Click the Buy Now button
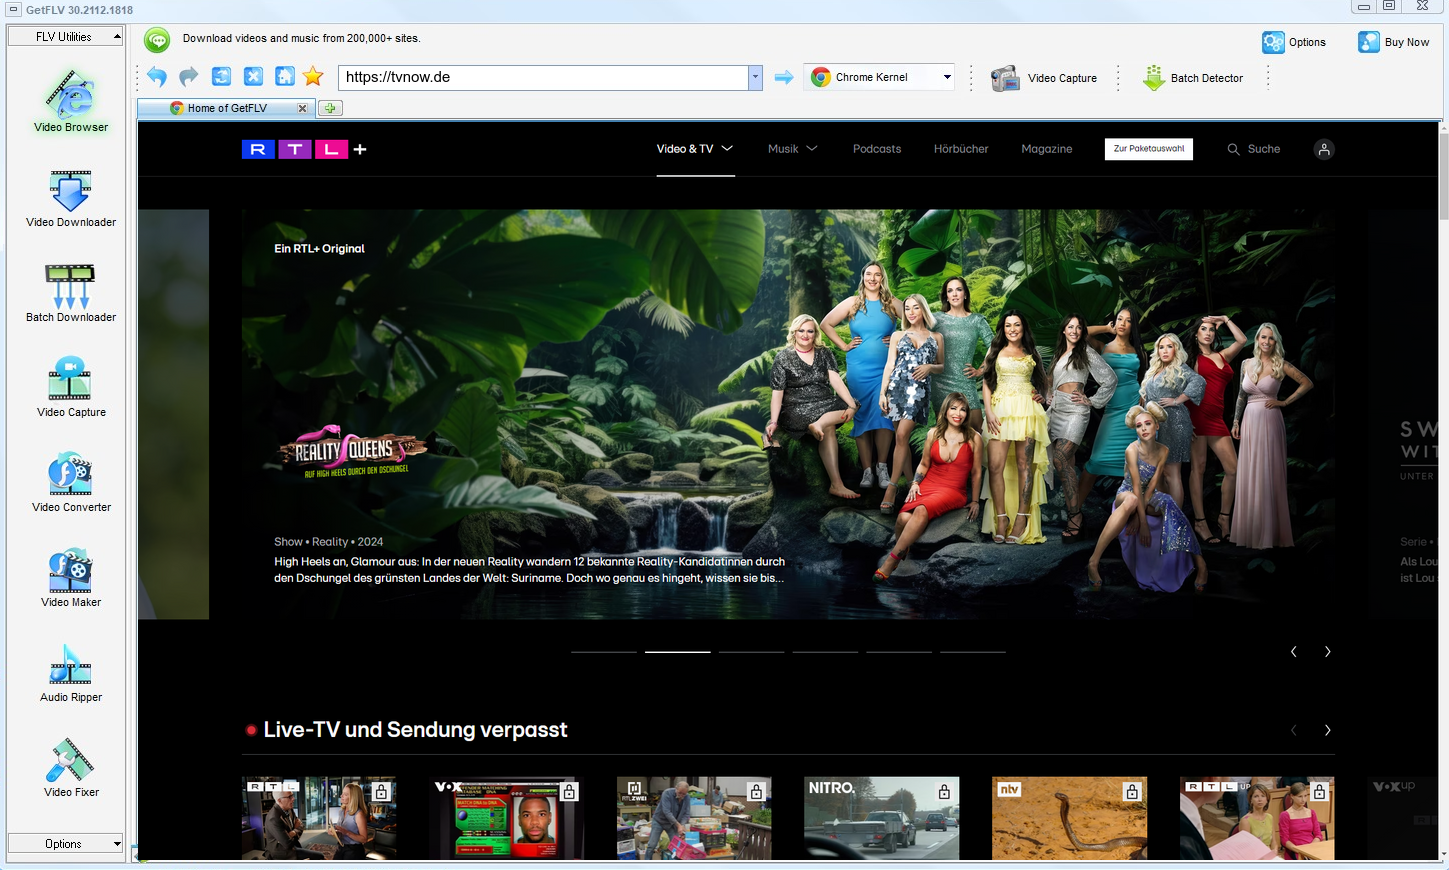 tap(1393, 42)
